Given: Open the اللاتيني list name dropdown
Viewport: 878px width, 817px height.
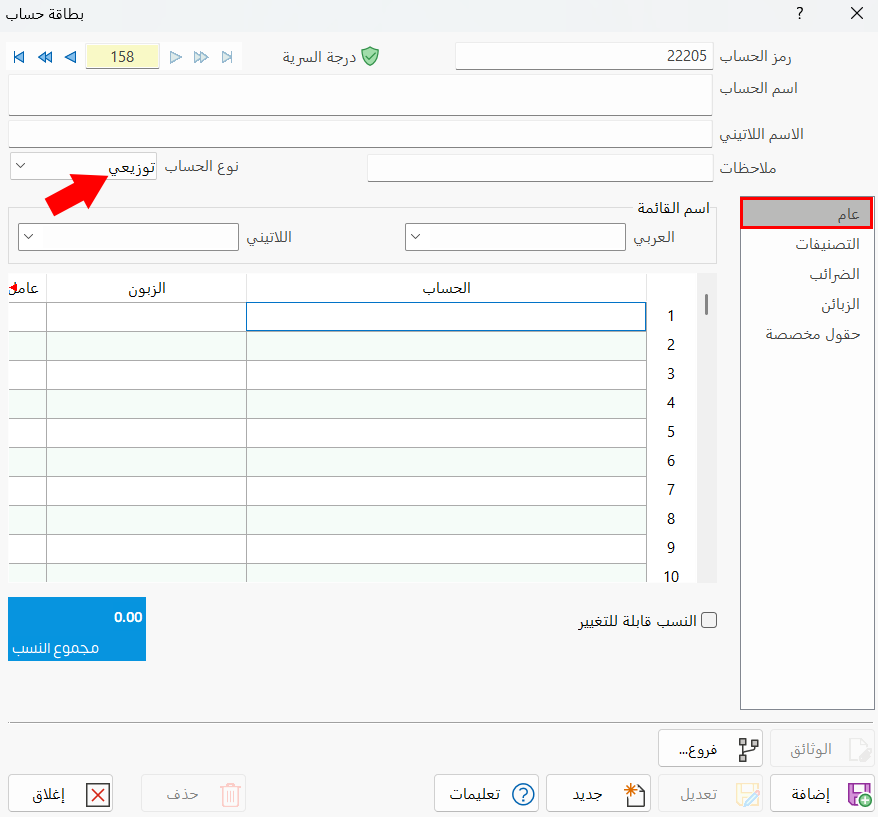Looking at the screenshot, I should click(30, 237).
